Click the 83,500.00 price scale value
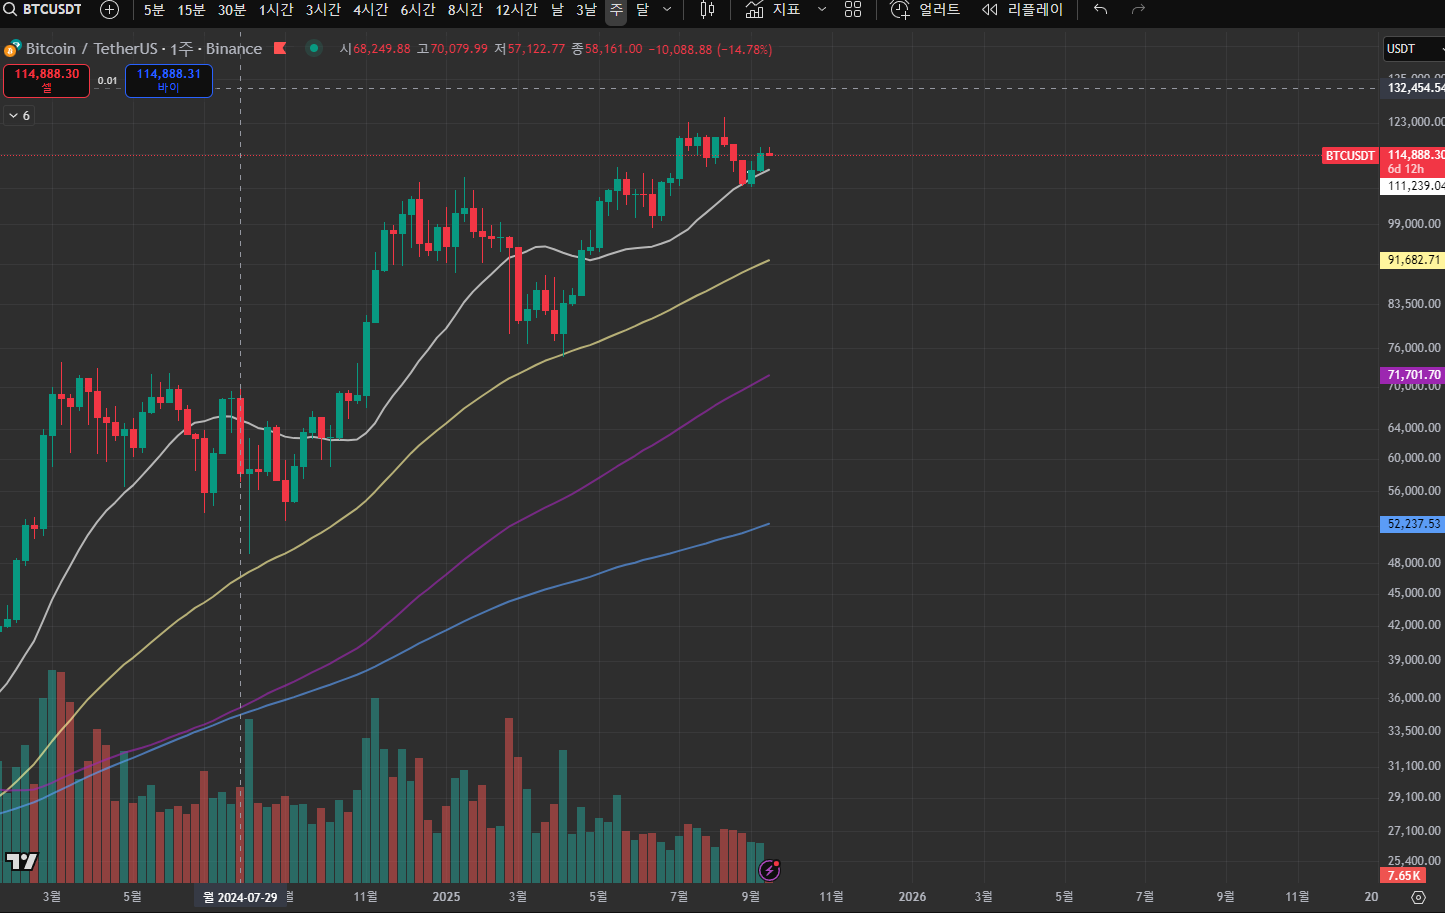This screenshot has width=1445, height=913. coord(1414,304)
